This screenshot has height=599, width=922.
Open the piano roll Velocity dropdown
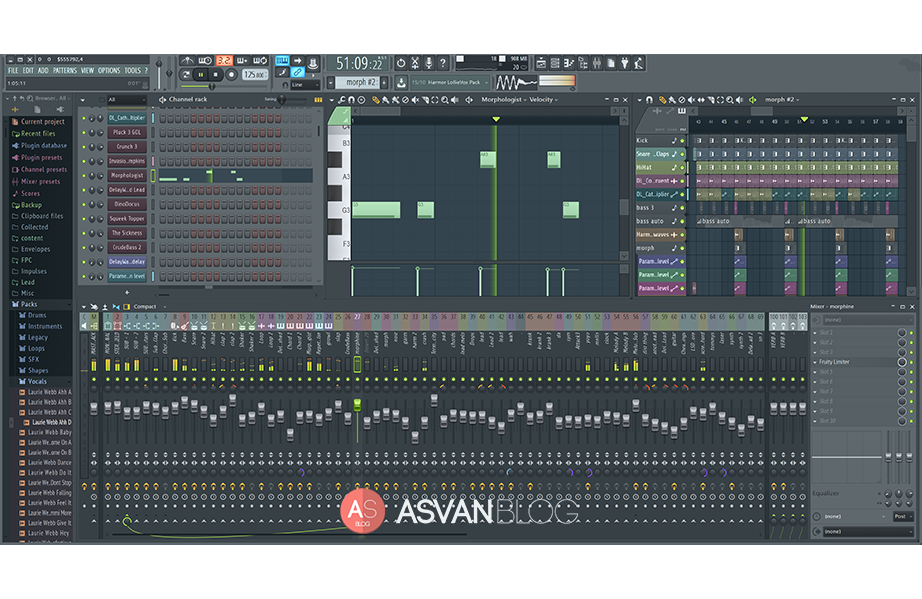[x=543, y=99]
